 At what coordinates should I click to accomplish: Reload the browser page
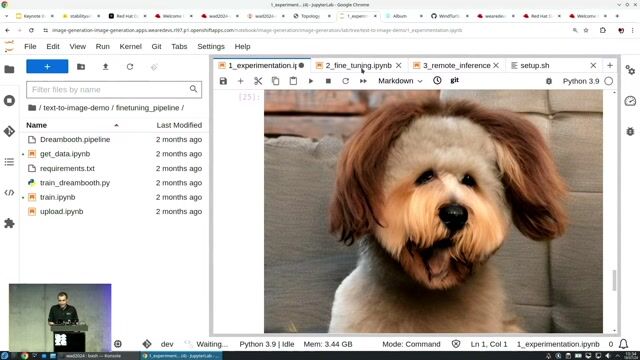pyautogui.click(x=31, y=30)
